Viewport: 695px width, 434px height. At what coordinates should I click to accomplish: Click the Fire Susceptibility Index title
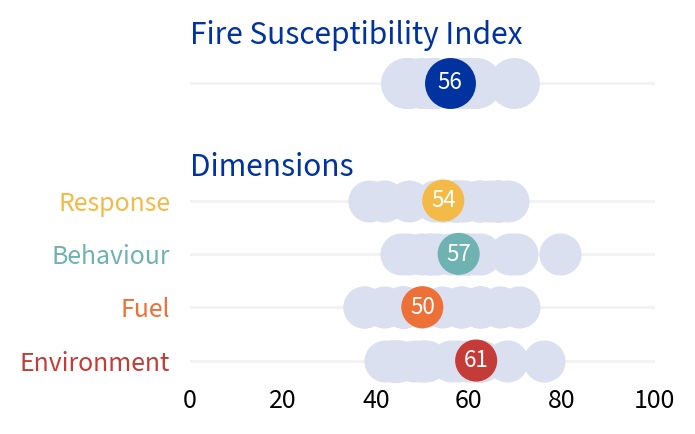pos(356,34)
